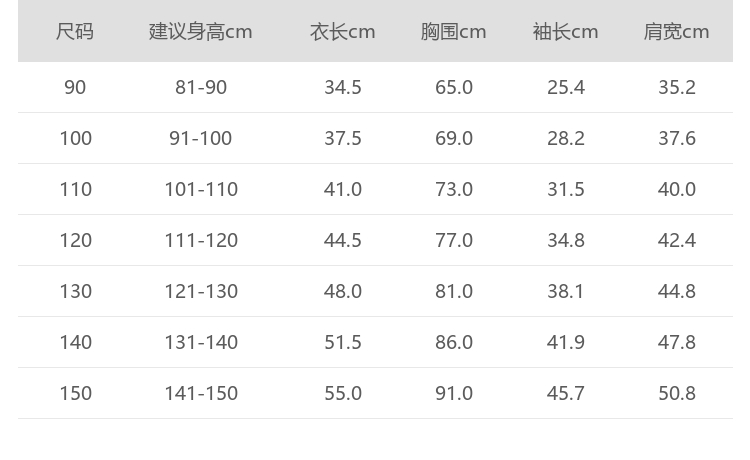Click the 35.2 shoulder width value
The image size is (750, 460).
(x=677, y=87)
